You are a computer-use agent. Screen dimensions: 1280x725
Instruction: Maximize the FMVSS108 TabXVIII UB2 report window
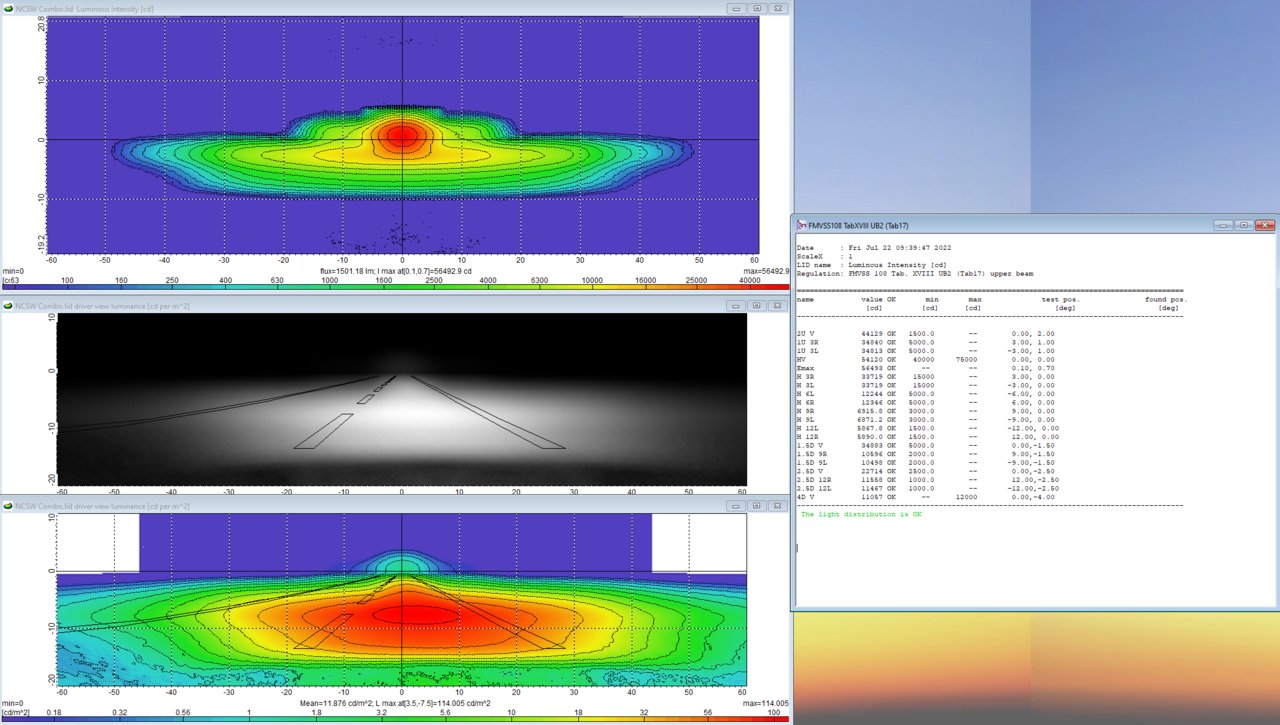click(x=1243, y=225)
